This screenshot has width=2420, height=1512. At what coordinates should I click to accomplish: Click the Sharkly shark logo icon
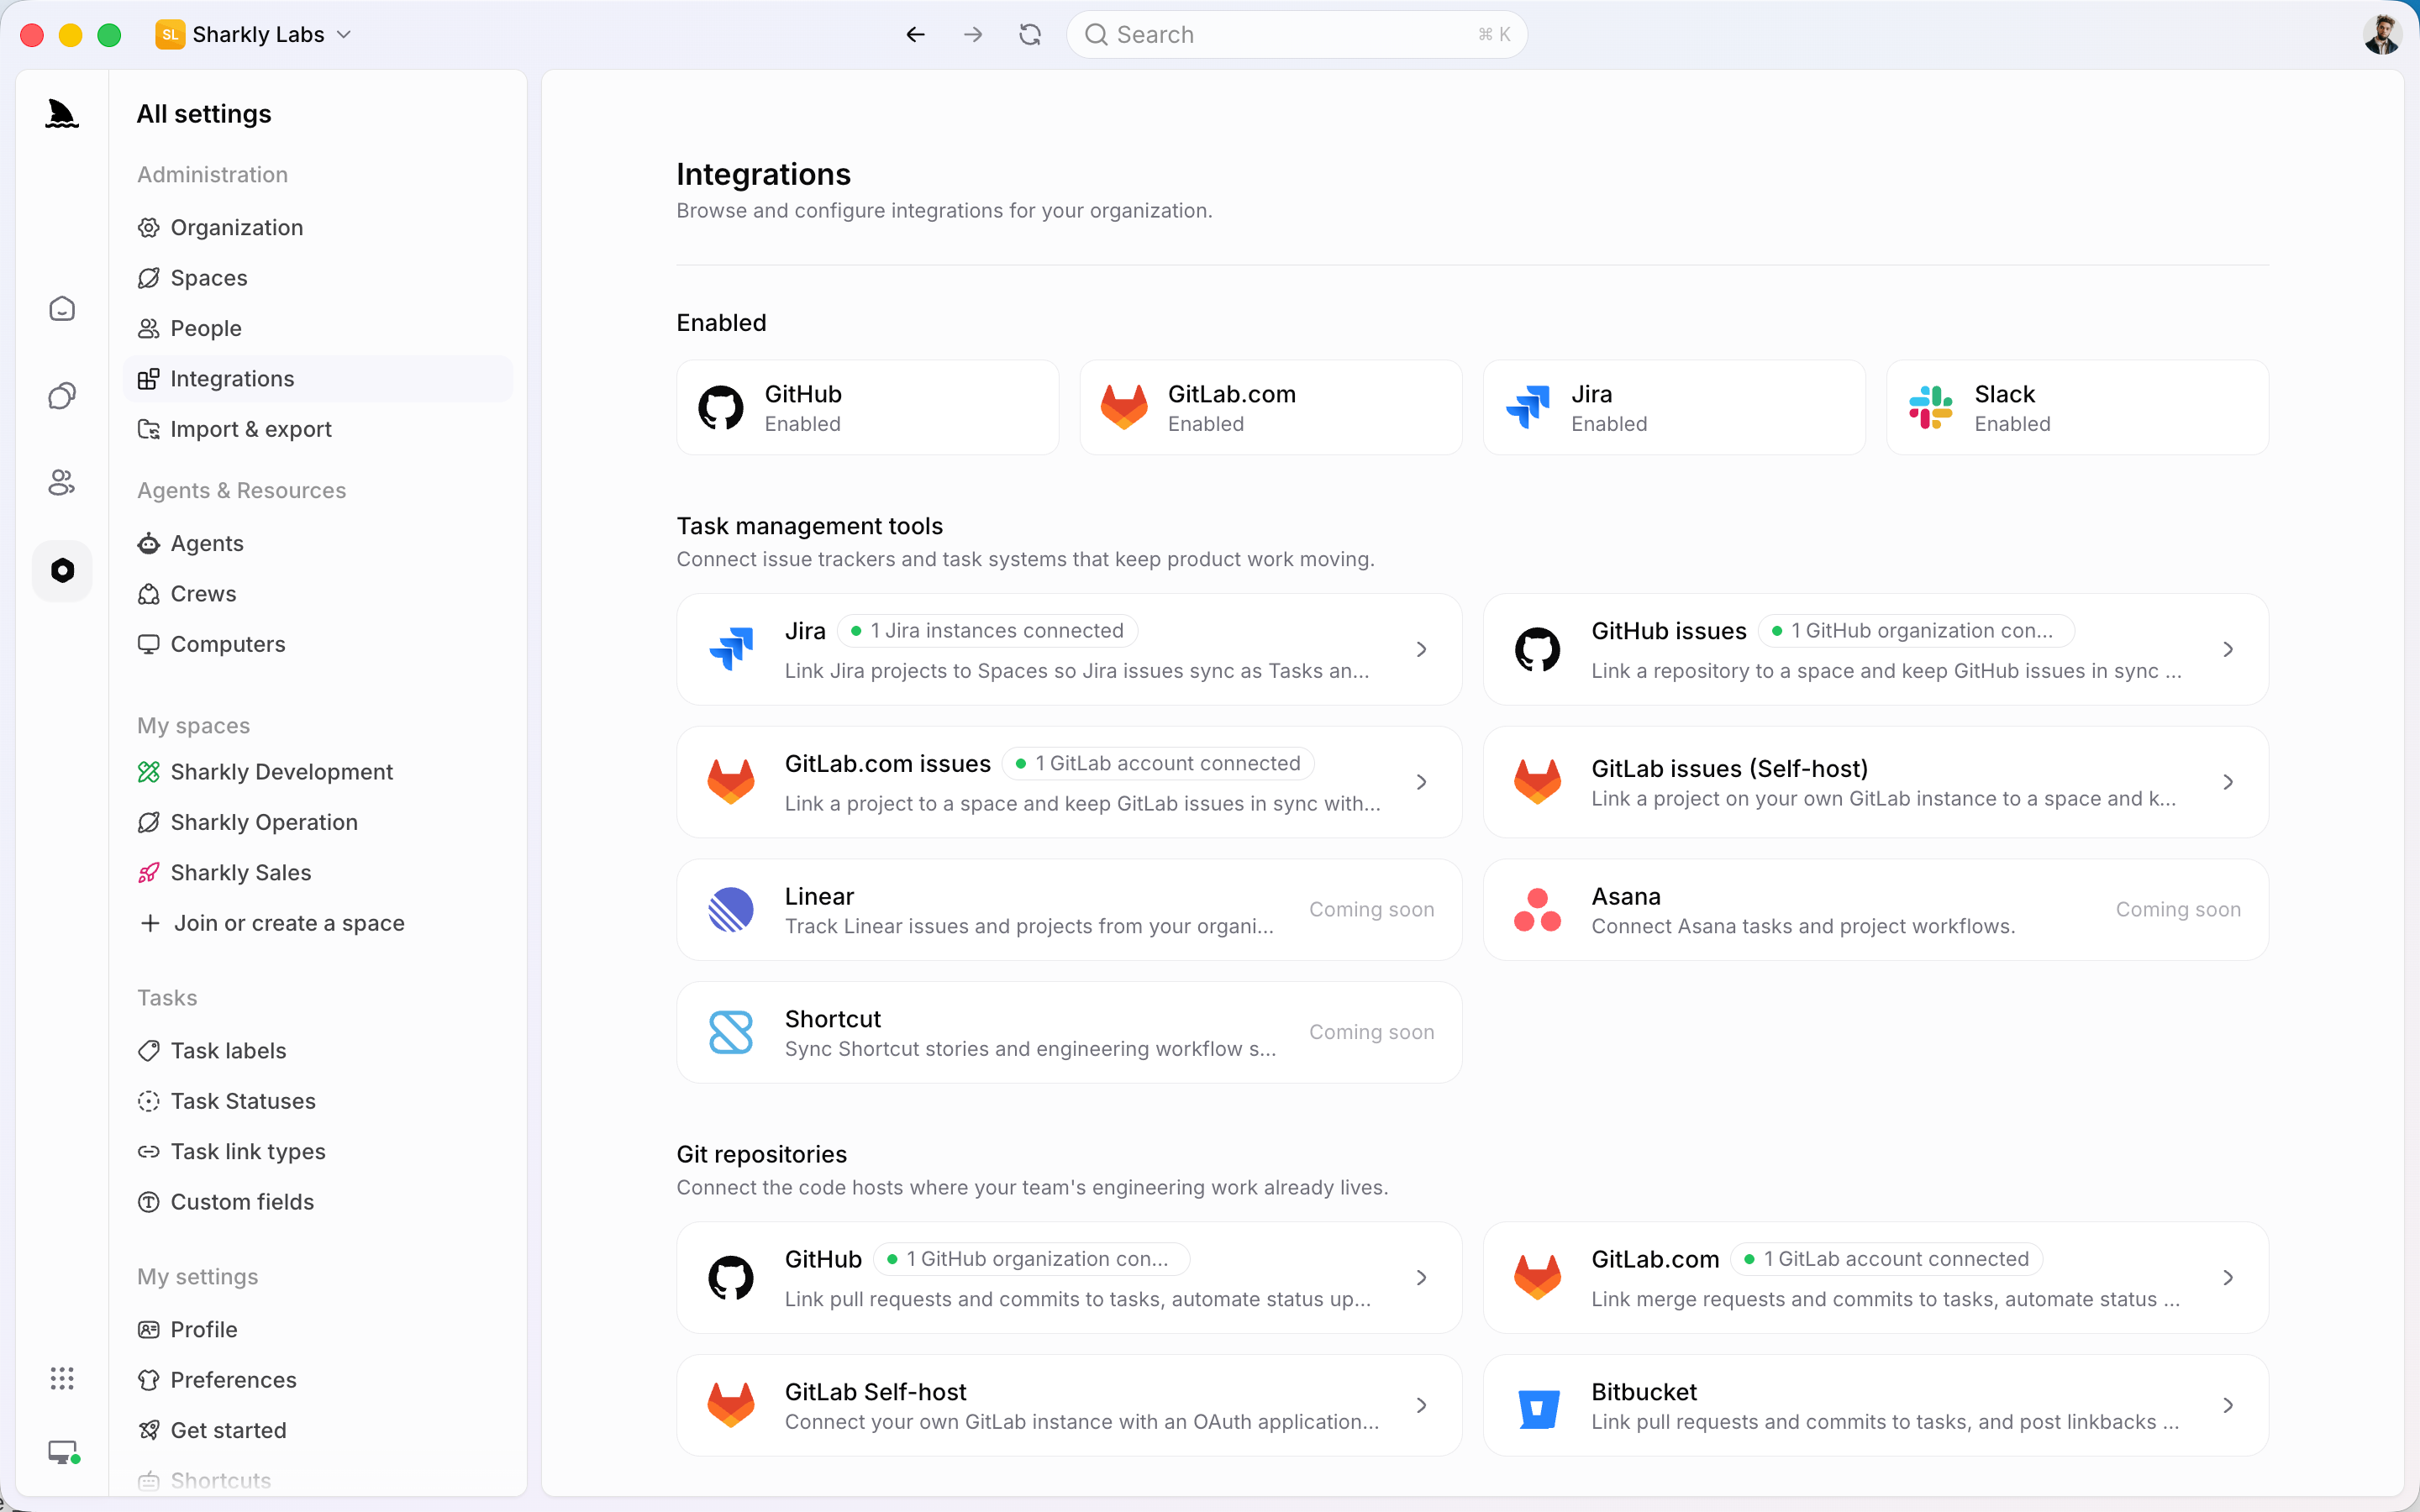point(62,114)
